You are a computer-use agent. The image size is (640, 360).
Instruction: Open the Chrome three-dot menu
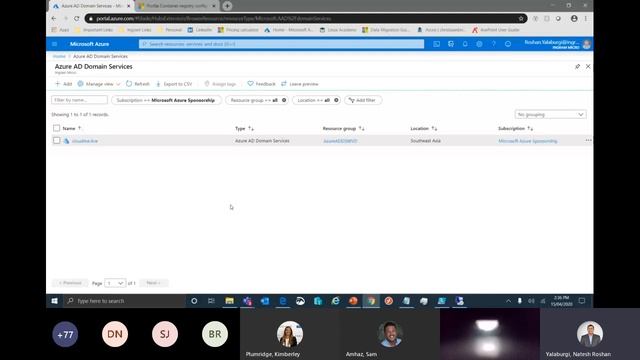click(x=585, y=18)
